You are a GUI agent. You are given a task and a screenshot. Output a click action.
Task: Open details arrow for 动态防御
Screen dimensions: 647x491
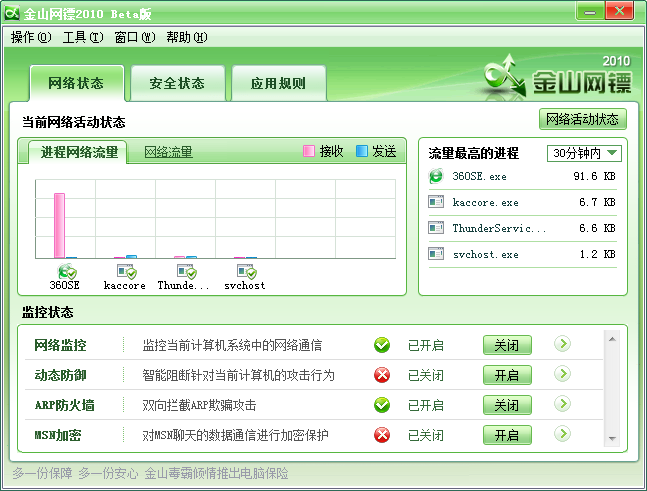562,374
